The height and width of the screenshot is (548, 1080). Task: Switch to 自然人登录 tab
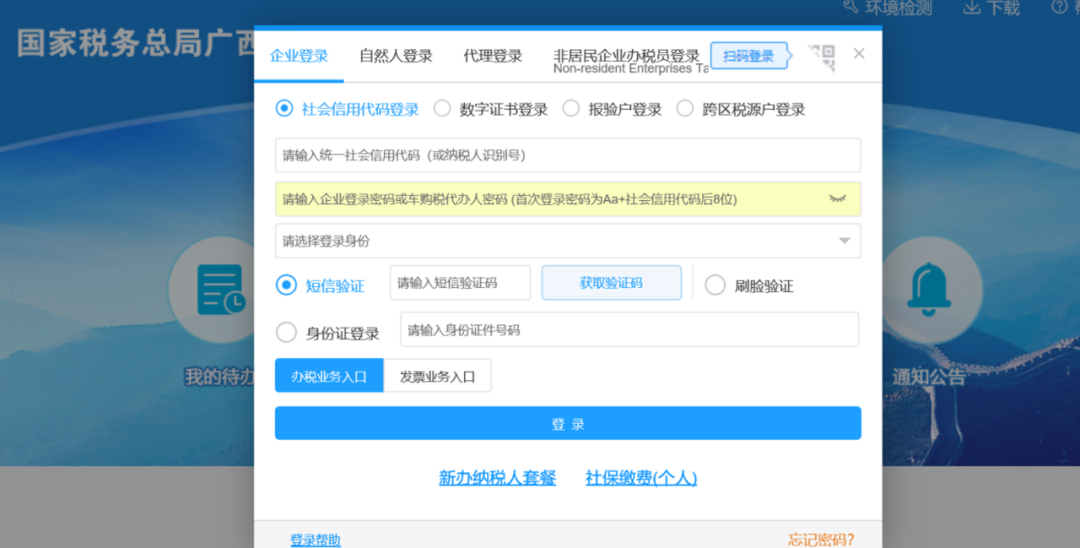click(396, 56)
